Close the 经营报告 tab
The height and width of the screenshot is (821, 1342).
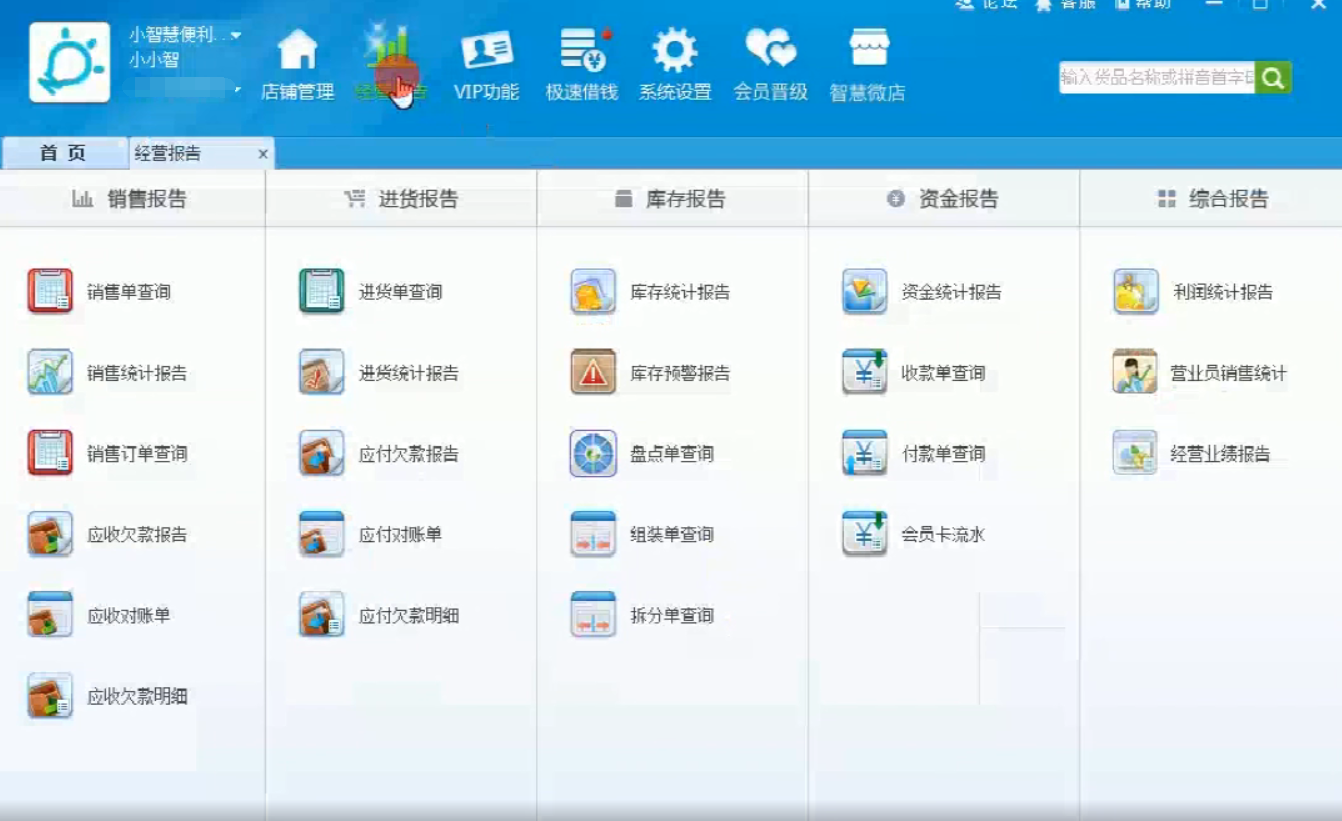coord(261,154)
